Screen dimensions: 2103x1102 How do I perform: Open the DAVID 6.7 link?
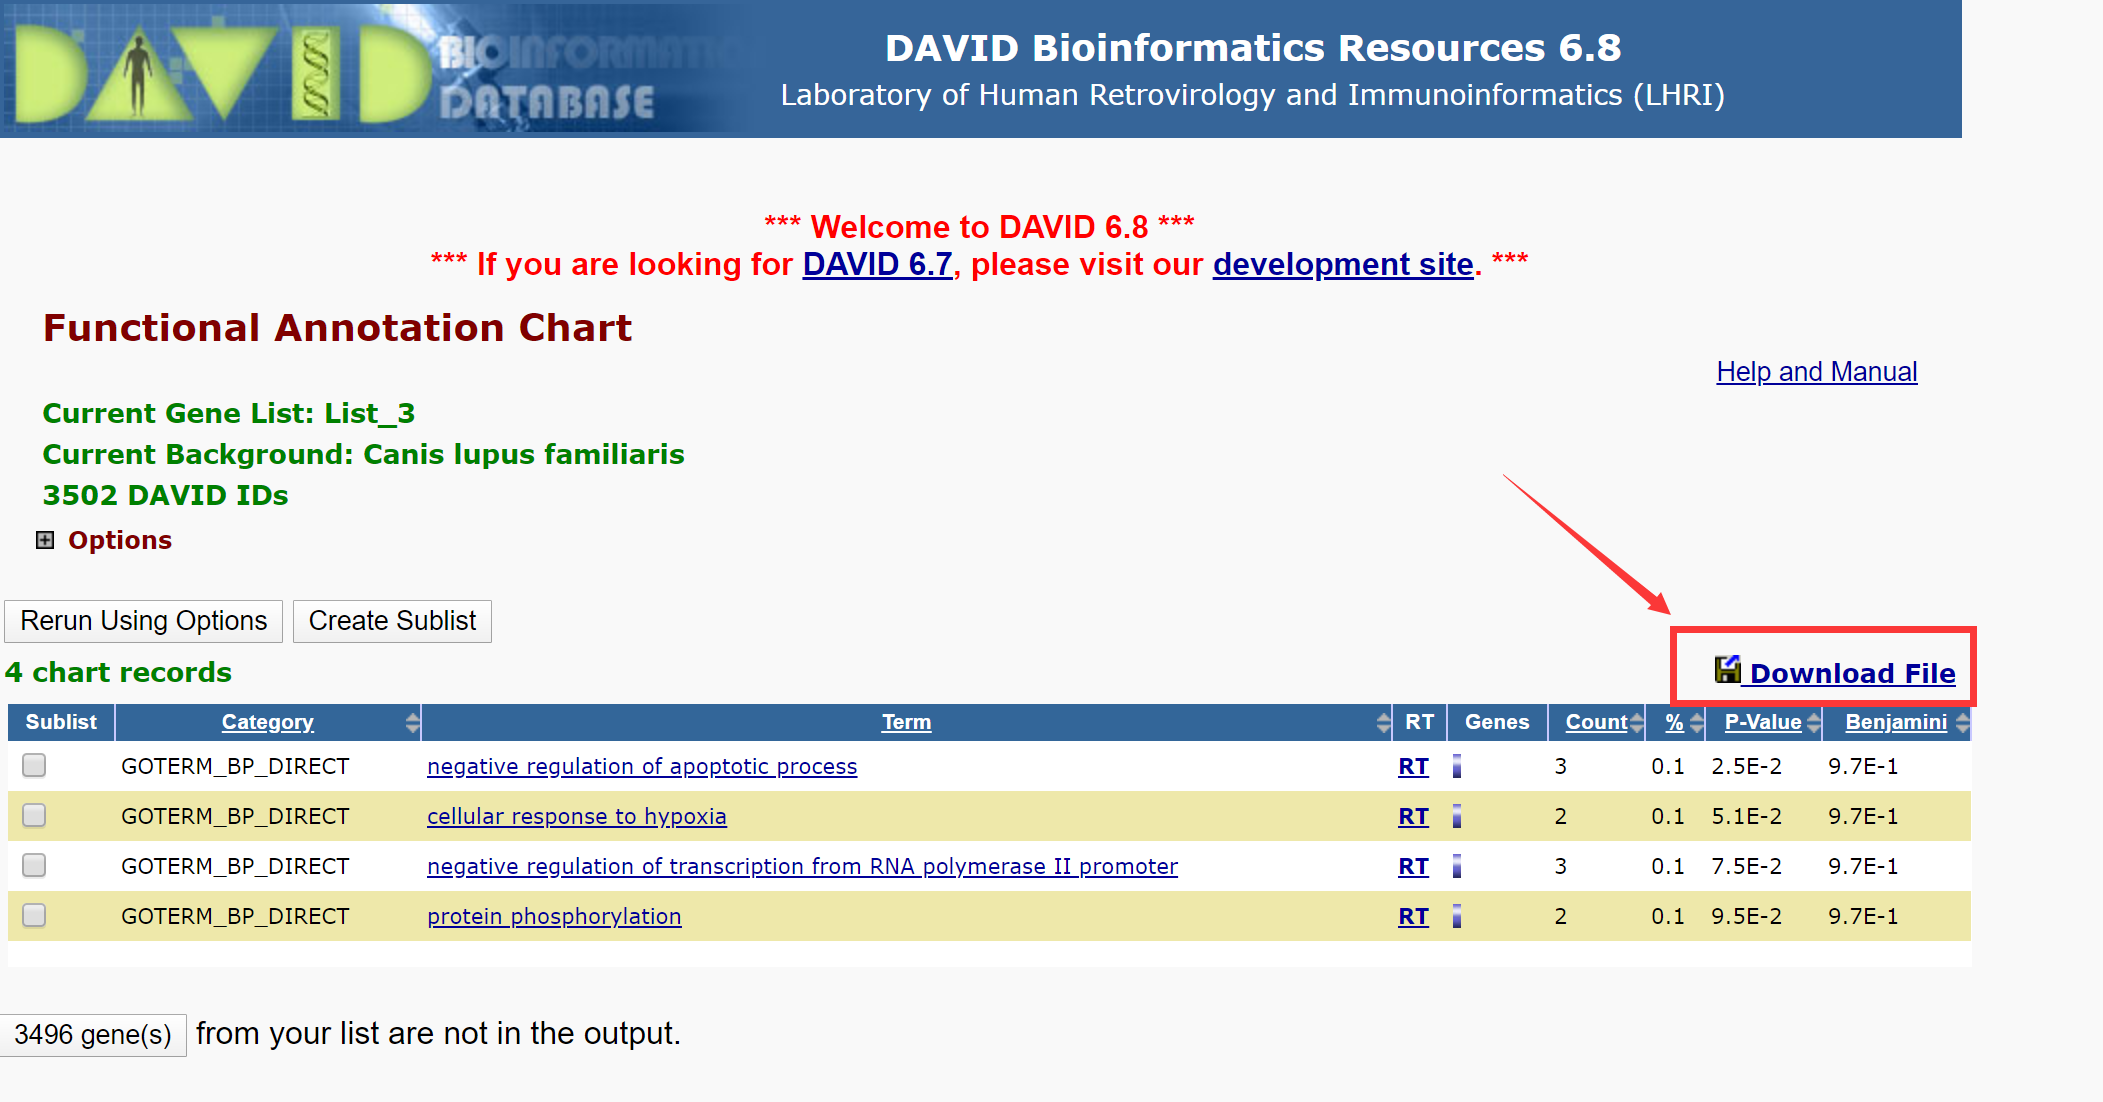(877, 264)
